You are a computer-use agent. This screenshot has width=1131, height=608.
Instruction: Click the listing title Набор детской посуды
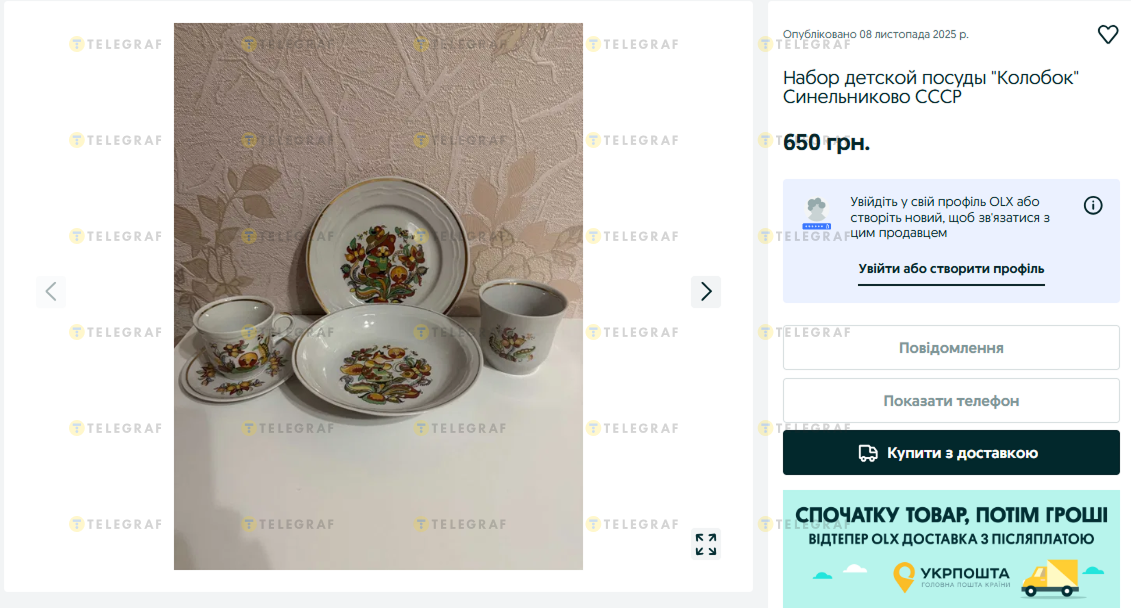click(x=931, y=87)
